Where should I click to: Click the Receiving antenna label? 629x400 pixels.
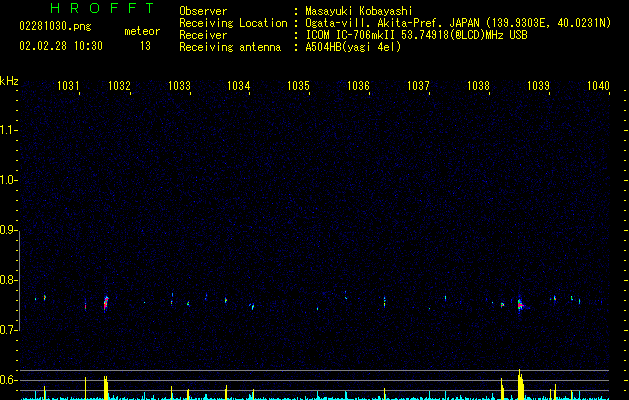click(230, 47)
